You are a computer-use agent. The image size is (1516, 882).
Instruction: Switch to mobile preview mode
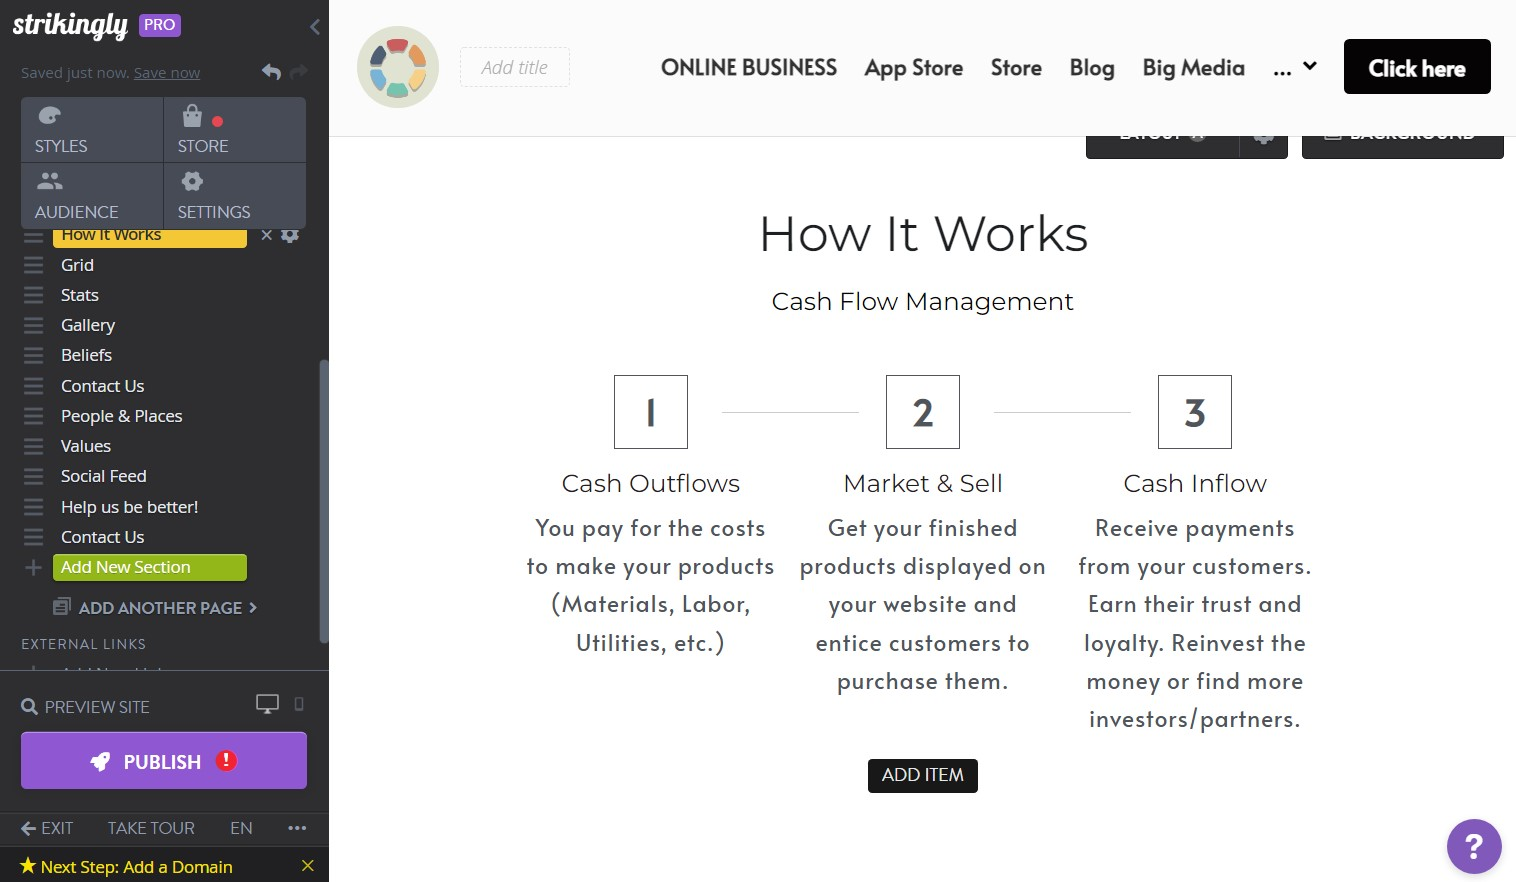point(298,705)
